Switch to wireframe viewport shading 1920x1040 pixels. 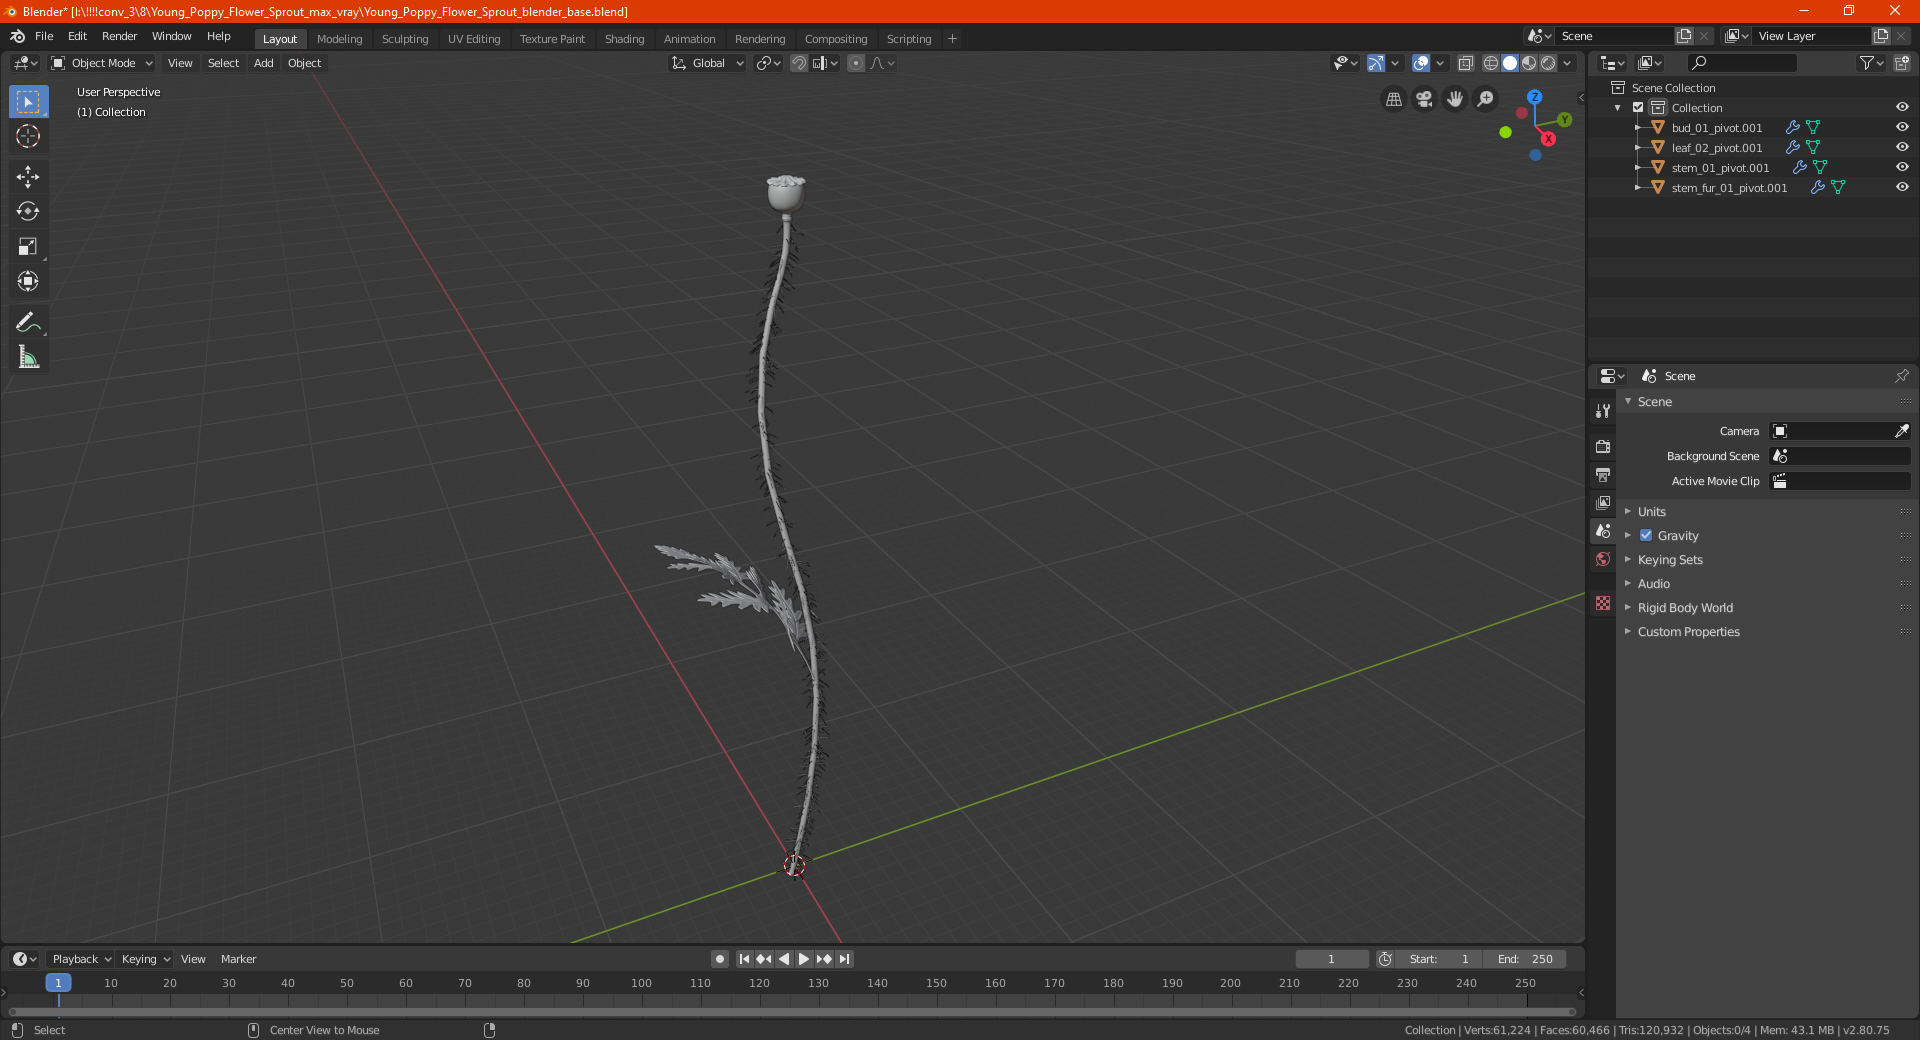tap(1490, 63)
